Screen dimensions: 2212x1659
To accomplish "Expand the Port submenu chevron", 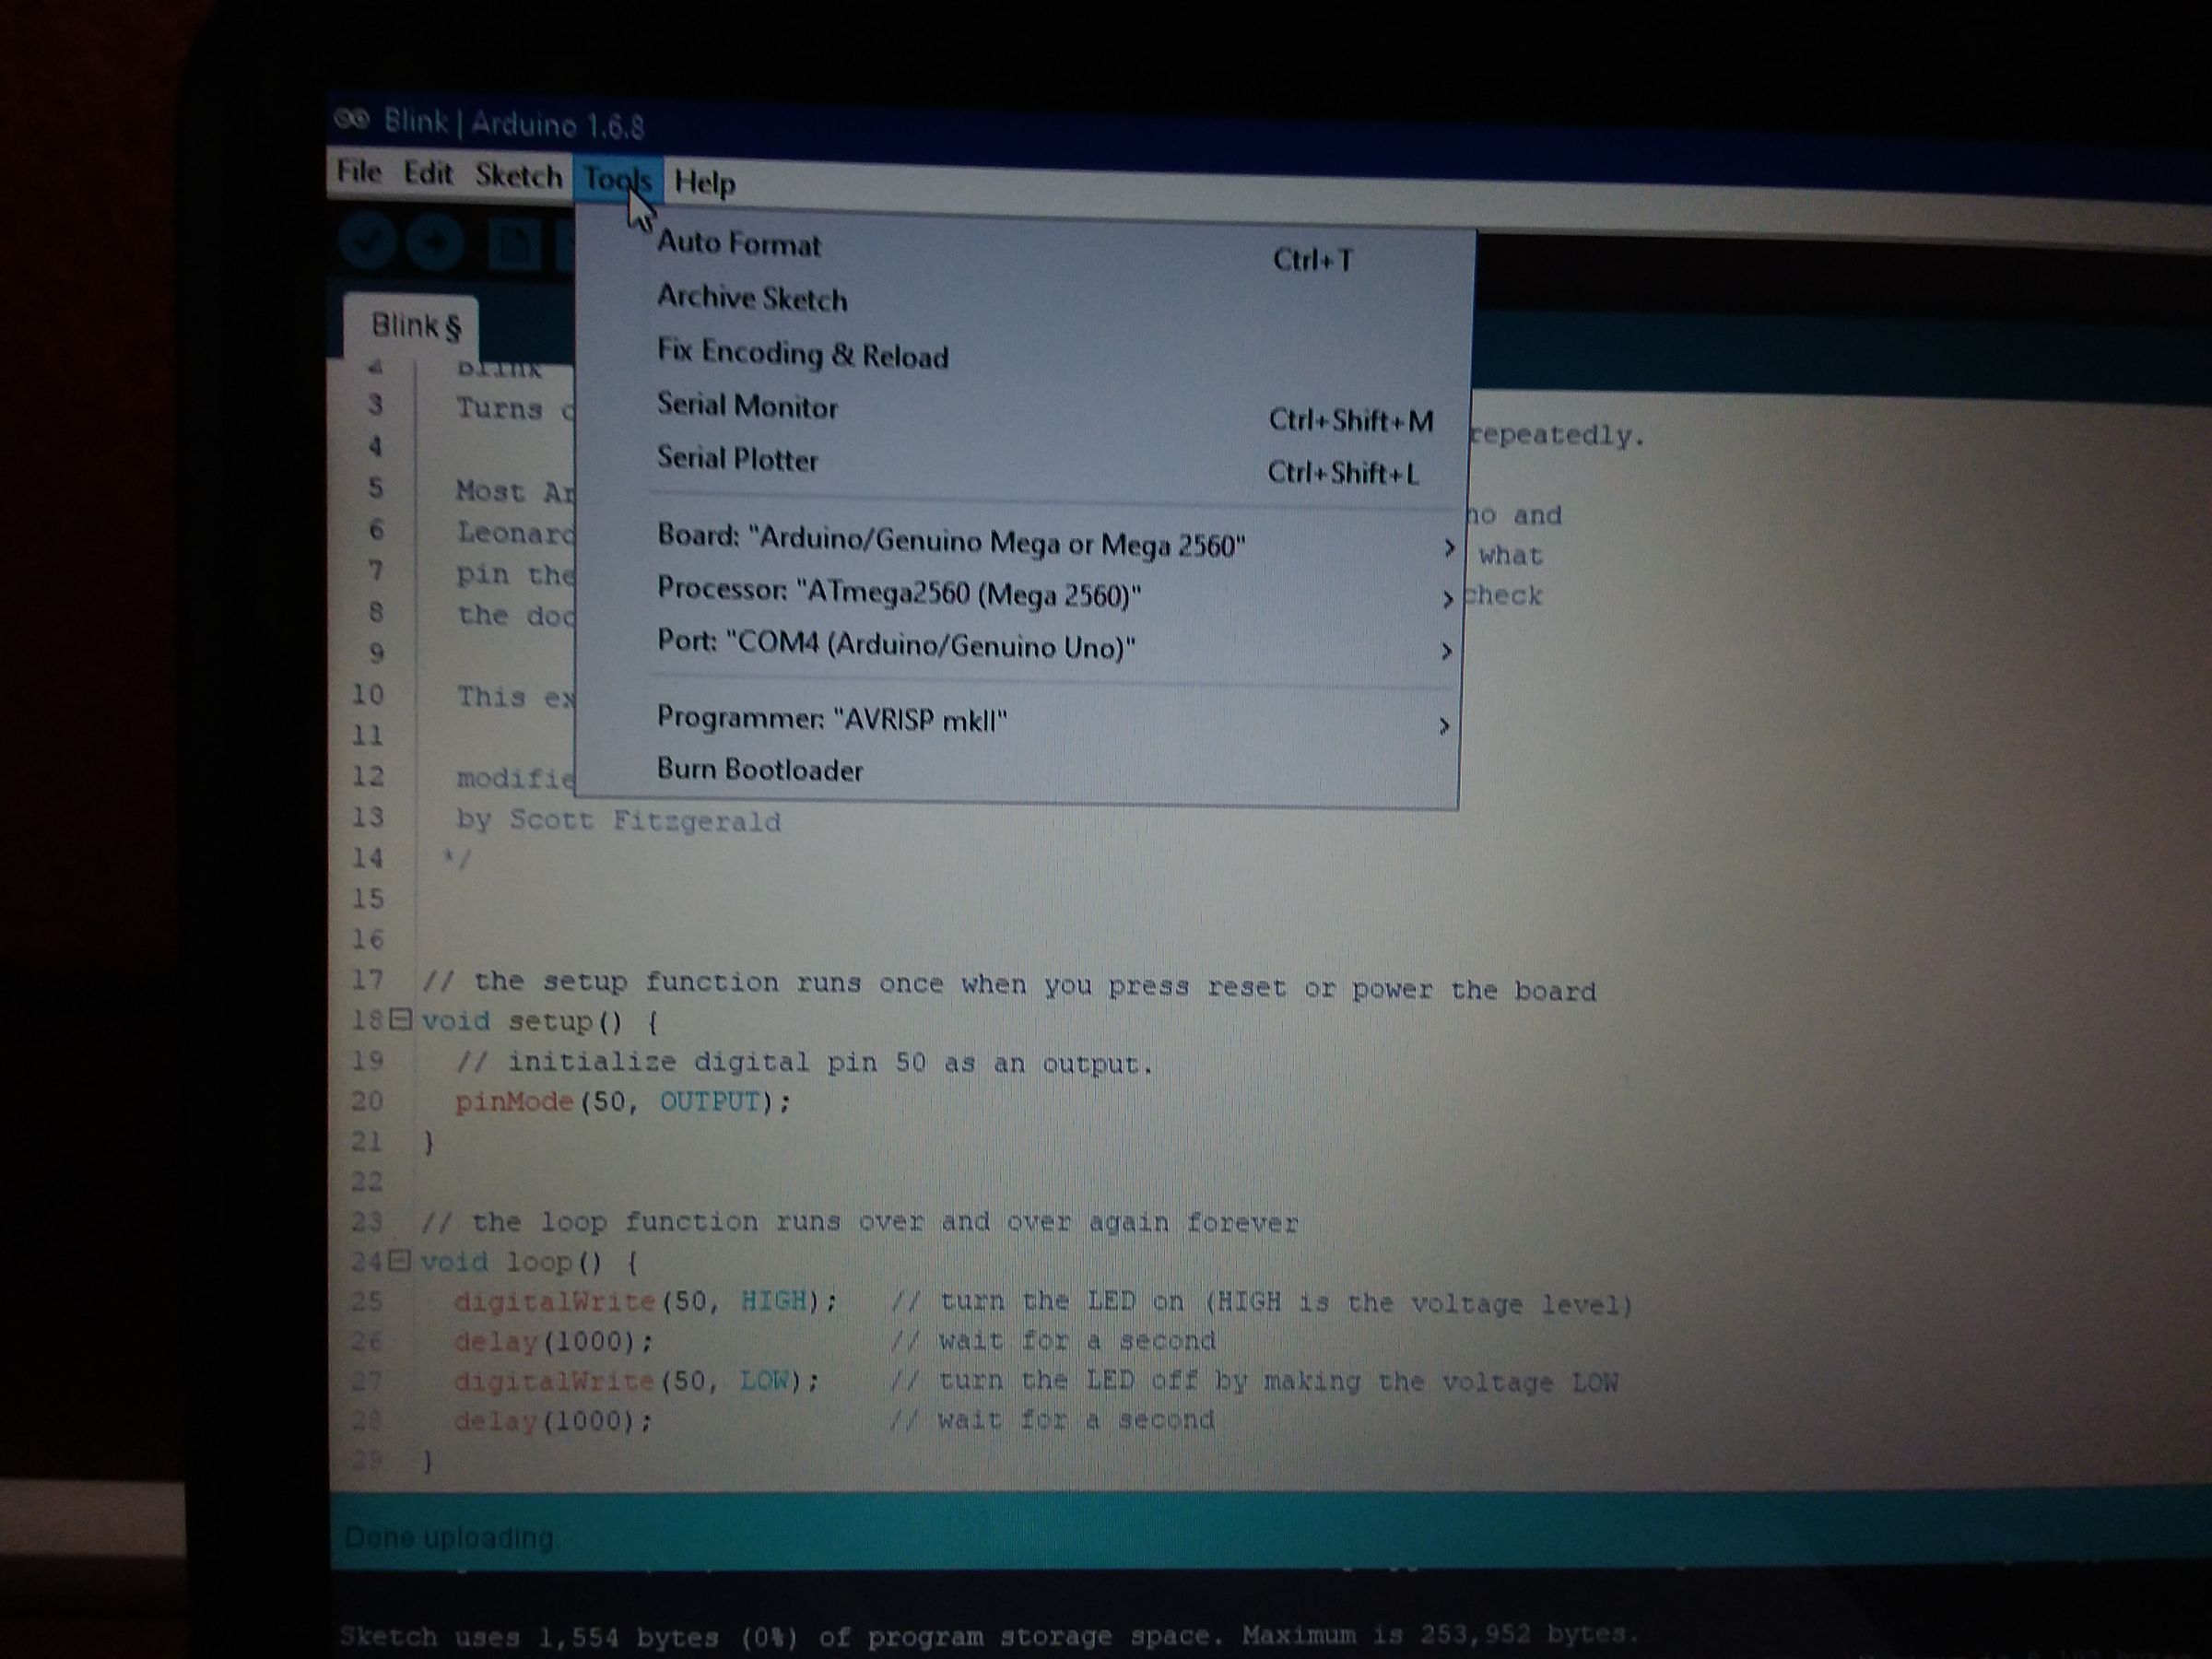I will [x=1446, y=651].
